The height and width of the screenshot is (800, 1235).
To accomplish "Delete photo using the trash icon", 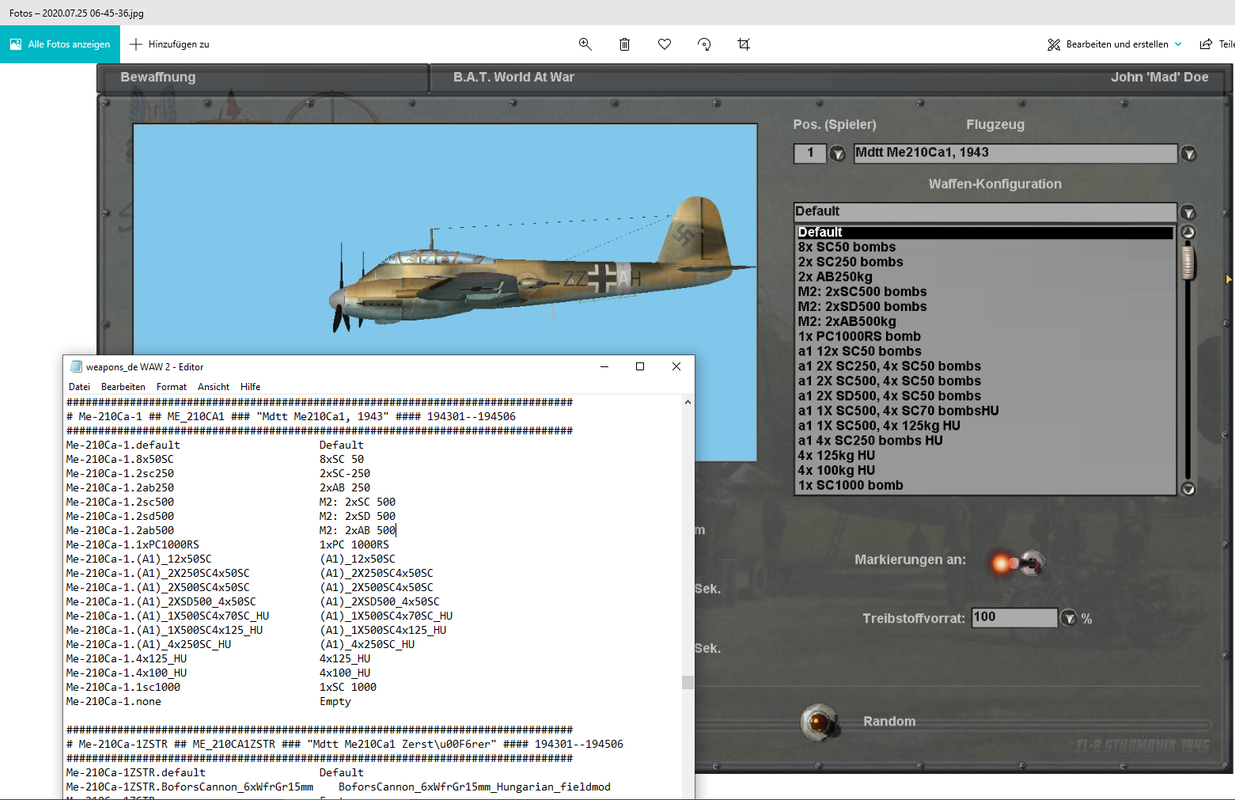I will pyautogui.click(x=625, y=44).
